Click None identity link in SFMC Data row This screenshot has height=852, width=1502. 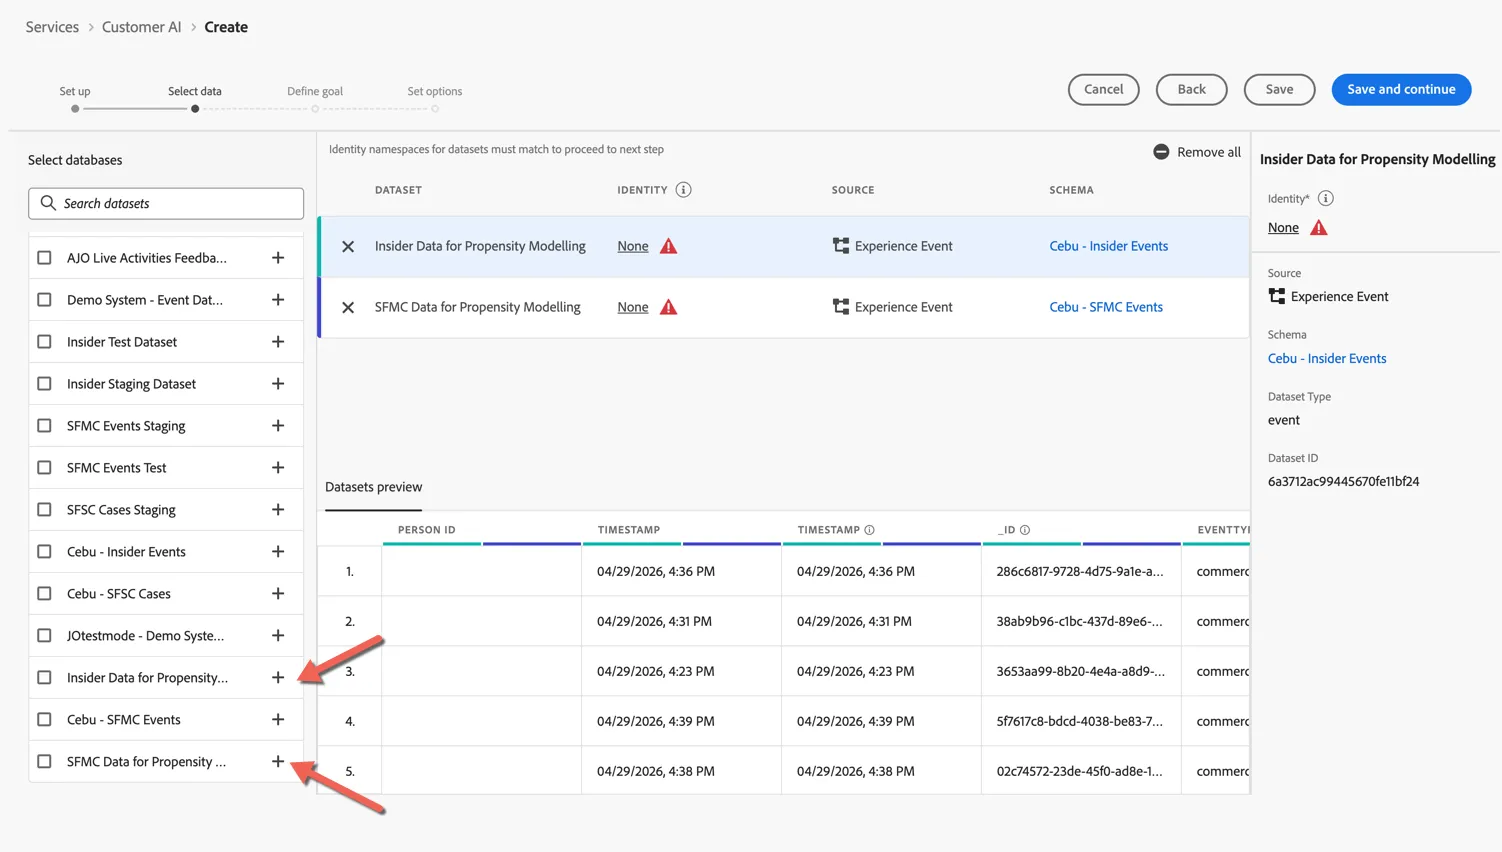click(633, 307)
